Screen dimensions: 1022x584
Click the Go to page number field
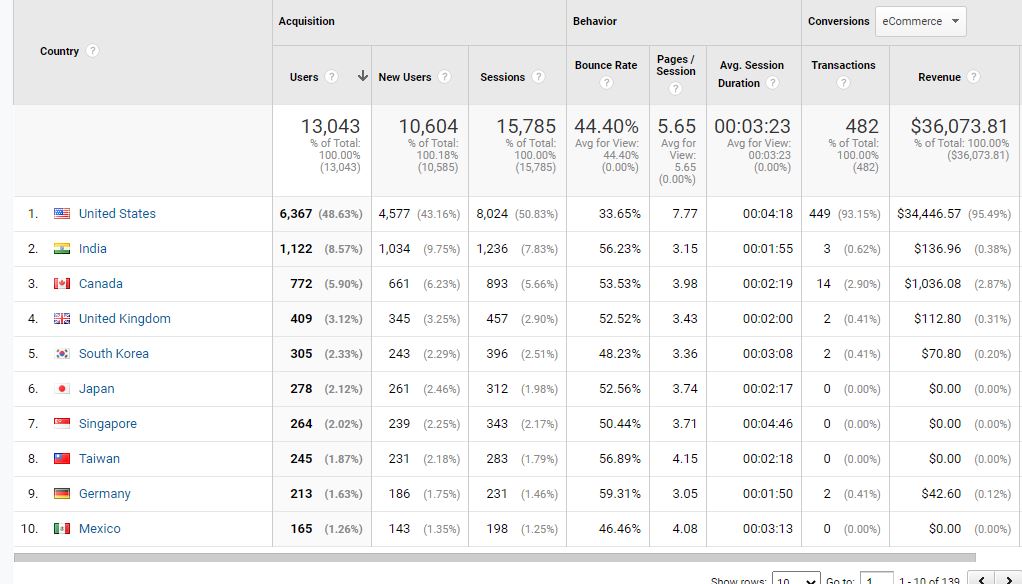click(876, 580)
